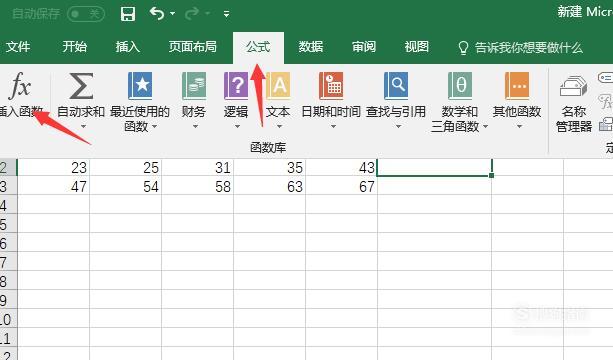Switch to the Page Layout (页面布局) tab
This screenshot has height=360, width=613.
pyautogui.click(x=192, y=47)
